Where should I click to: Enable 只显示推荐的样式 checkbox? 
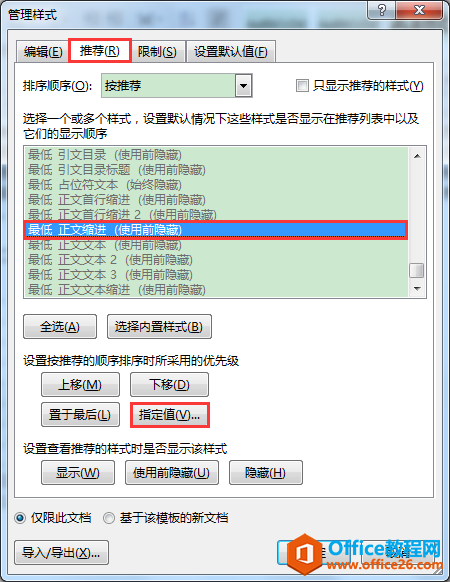click(x=302, y=86)
